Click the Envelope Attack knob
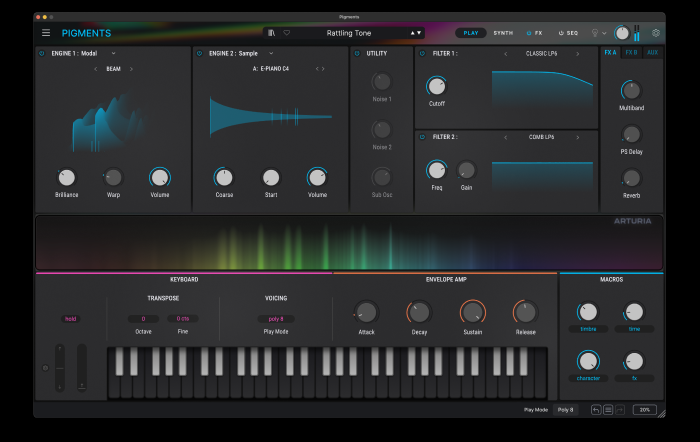 tap(367, 313)
